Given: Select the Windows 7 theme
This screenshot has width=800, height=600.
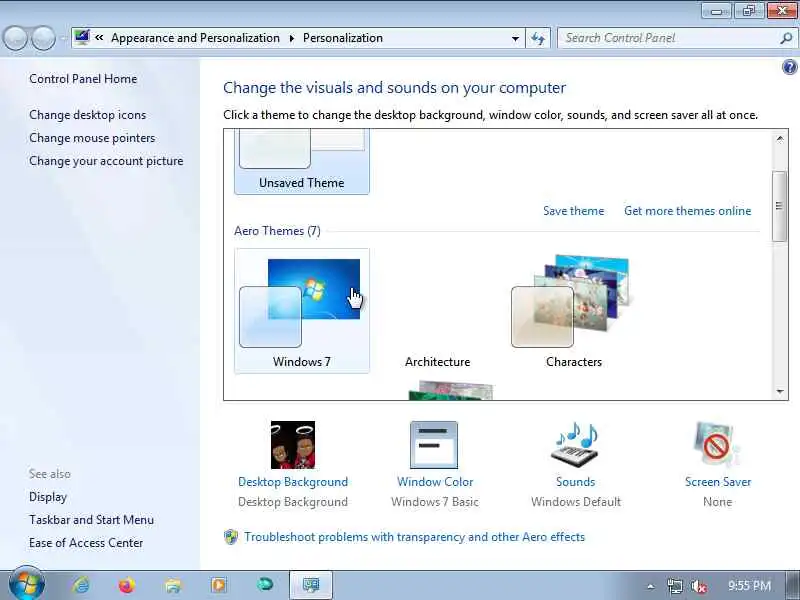Looking at the screenshot, I should click(x=302, y=311).
